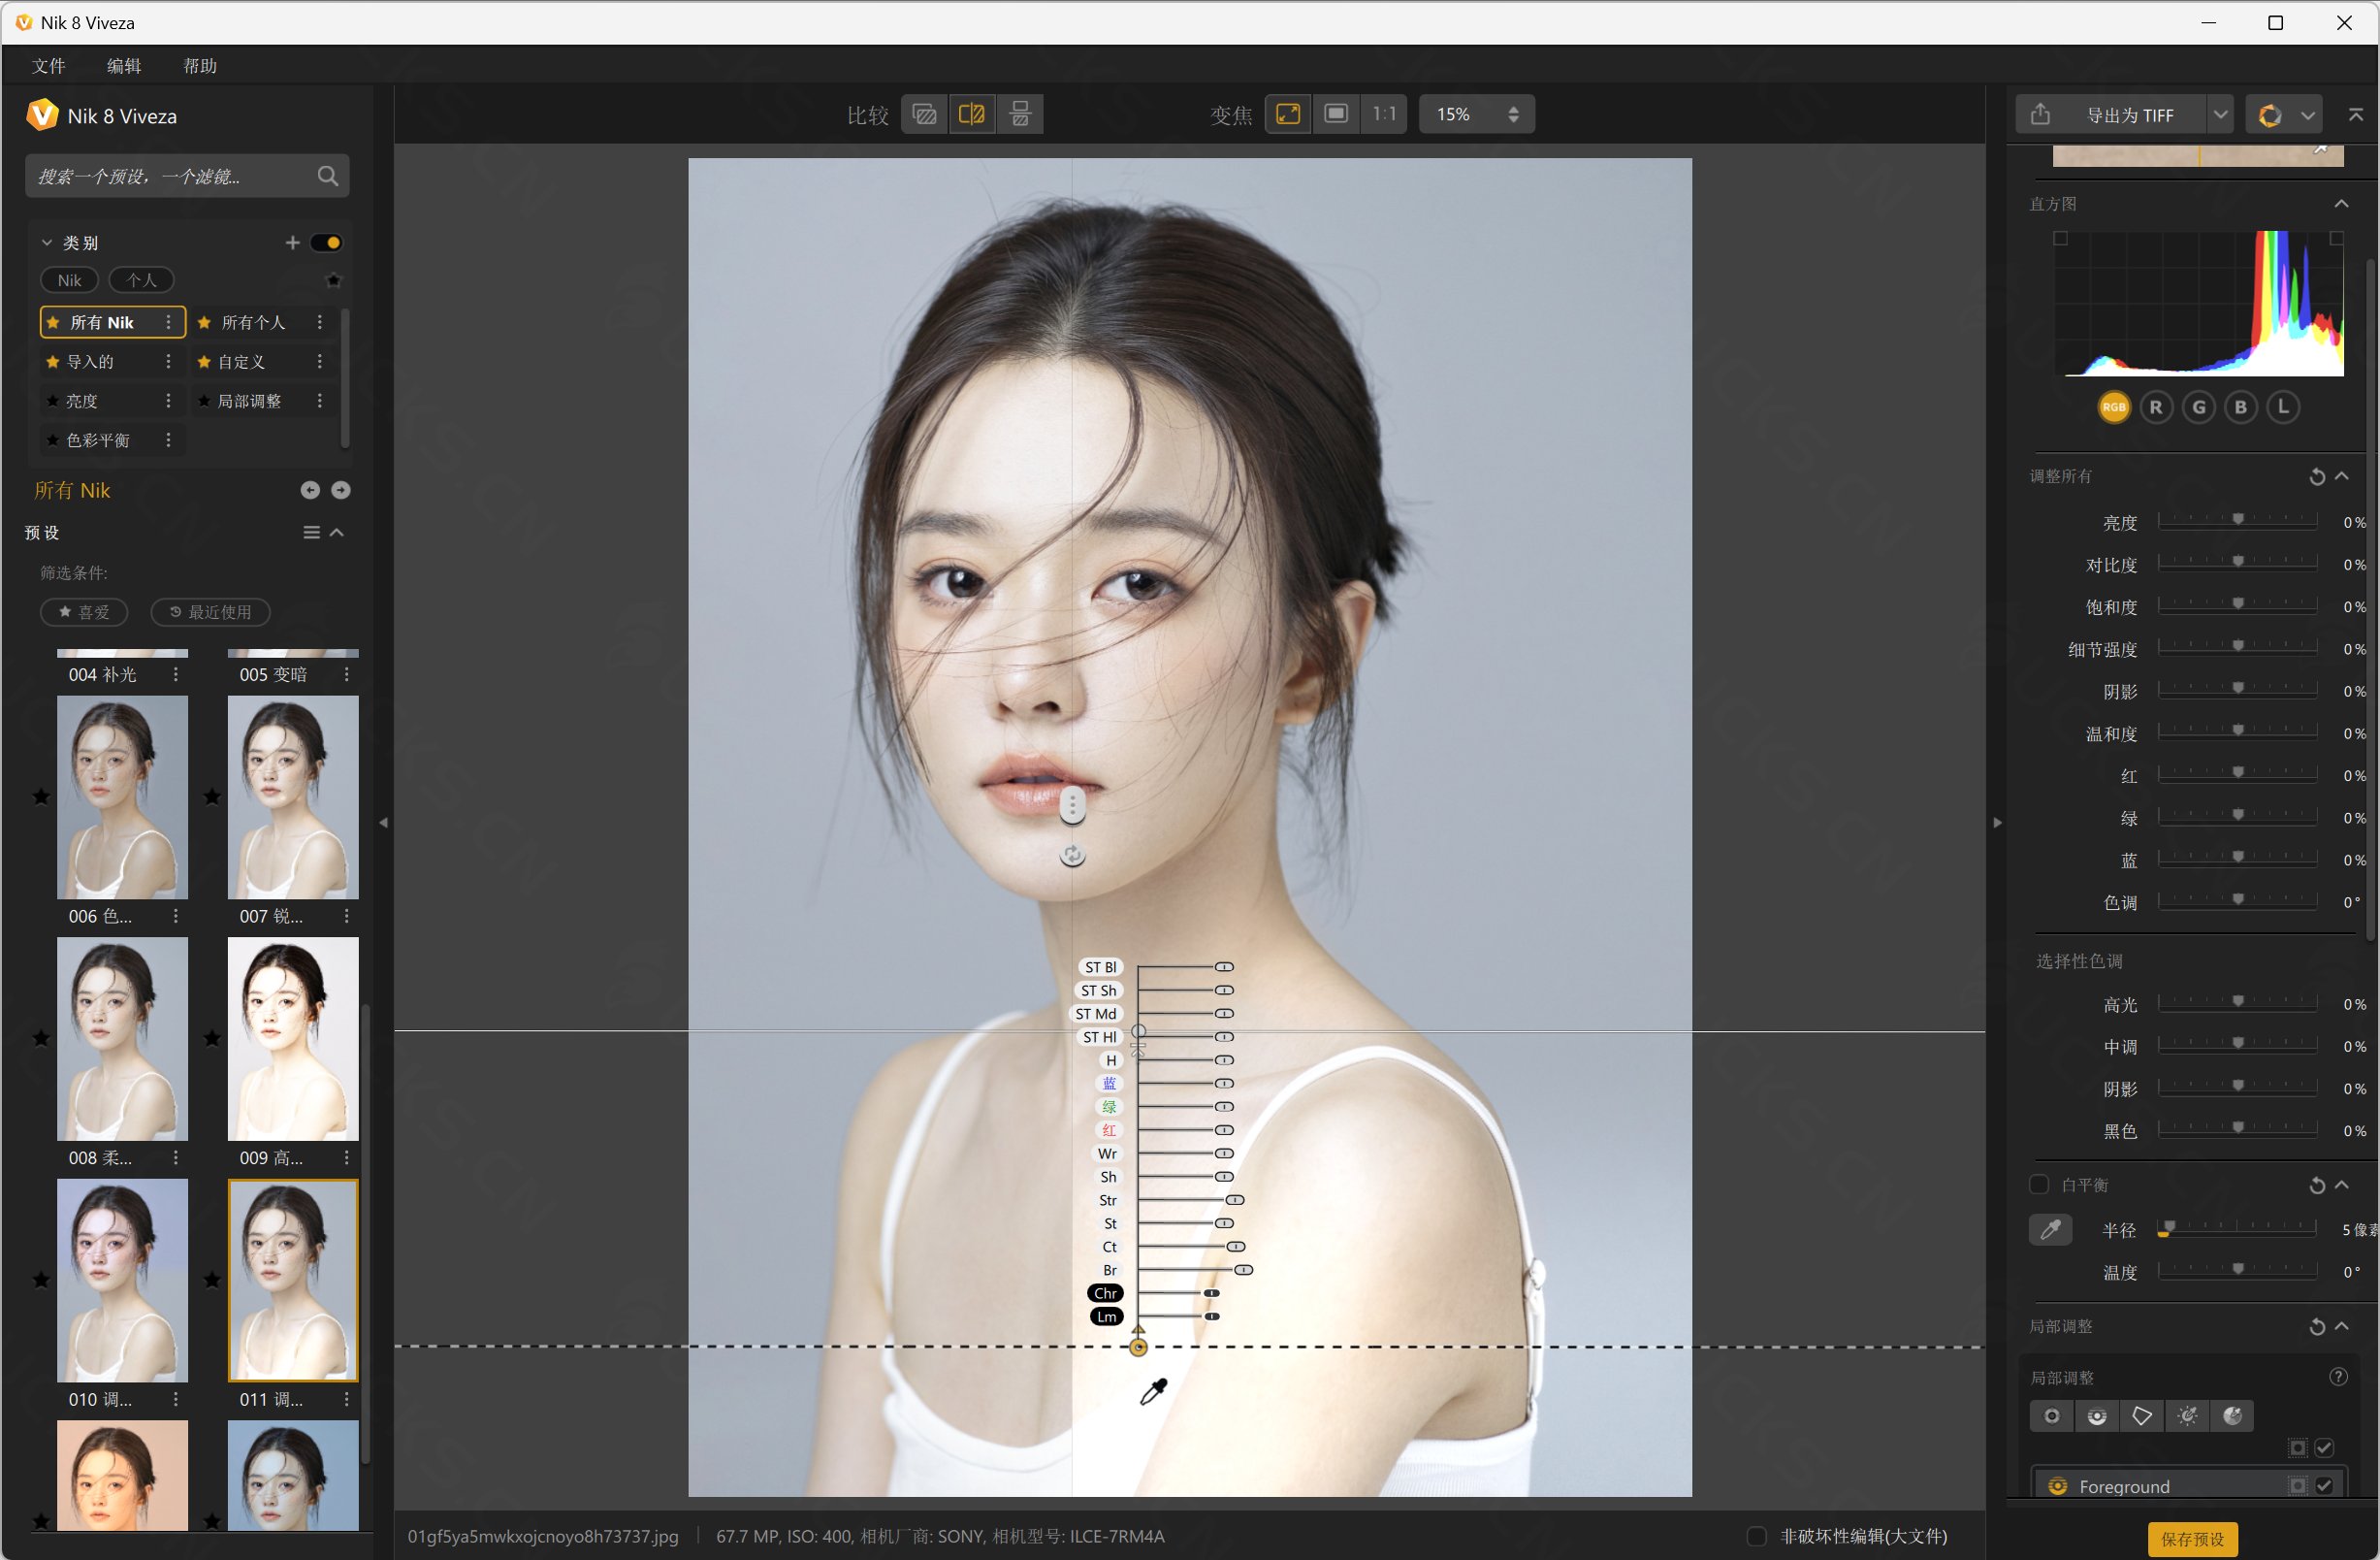
Task: Click the export share icon beside 导出为 TIFF
Action: (x=2041, y=115)
